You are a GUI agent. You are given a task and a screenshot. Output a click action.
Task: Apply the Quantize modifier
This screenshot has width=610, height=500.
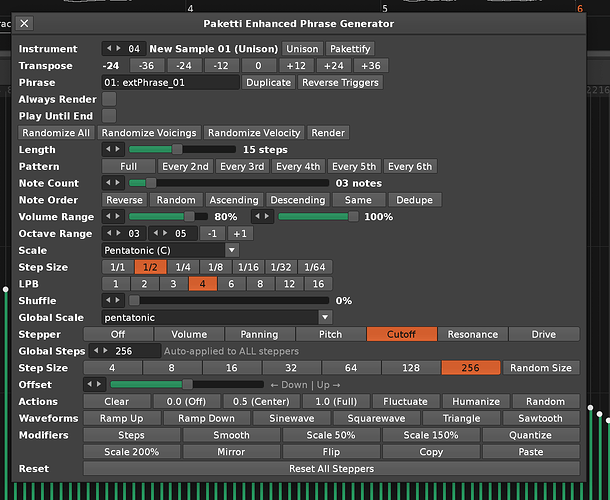(x=531, y=435)
